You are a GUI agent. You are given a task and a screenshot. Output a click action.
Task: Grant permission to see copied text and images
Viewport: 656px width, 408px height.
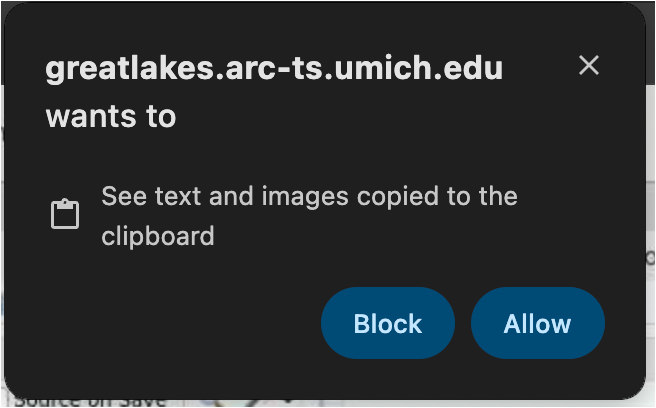(x=537, y=323)
